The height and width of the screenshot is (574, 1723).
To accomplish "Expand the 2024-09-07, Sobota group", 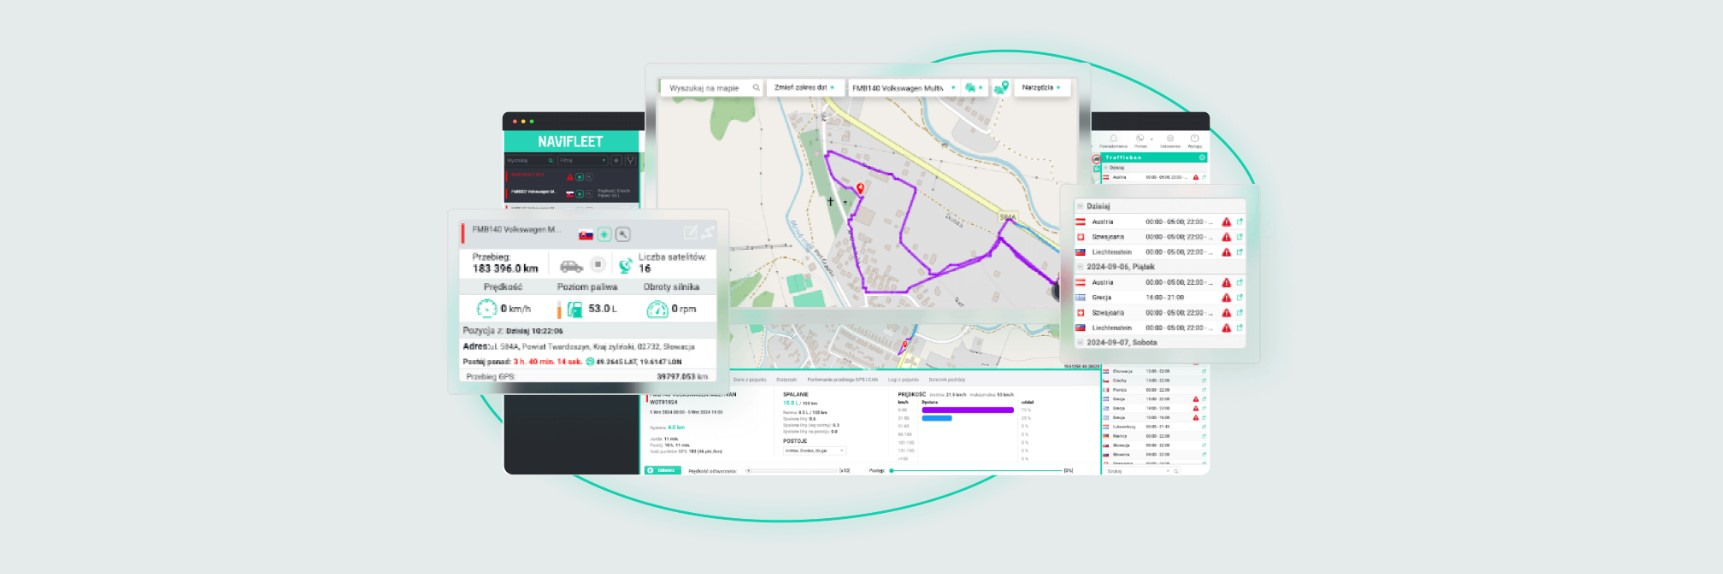I will point(1080,342).
